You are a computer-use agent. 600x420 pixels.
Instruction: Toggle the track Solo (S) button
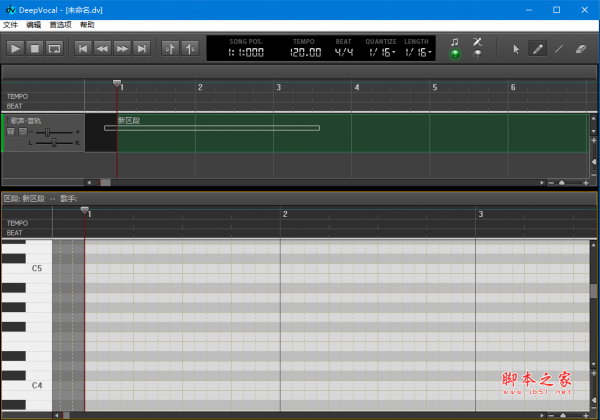tap(23, 132)
